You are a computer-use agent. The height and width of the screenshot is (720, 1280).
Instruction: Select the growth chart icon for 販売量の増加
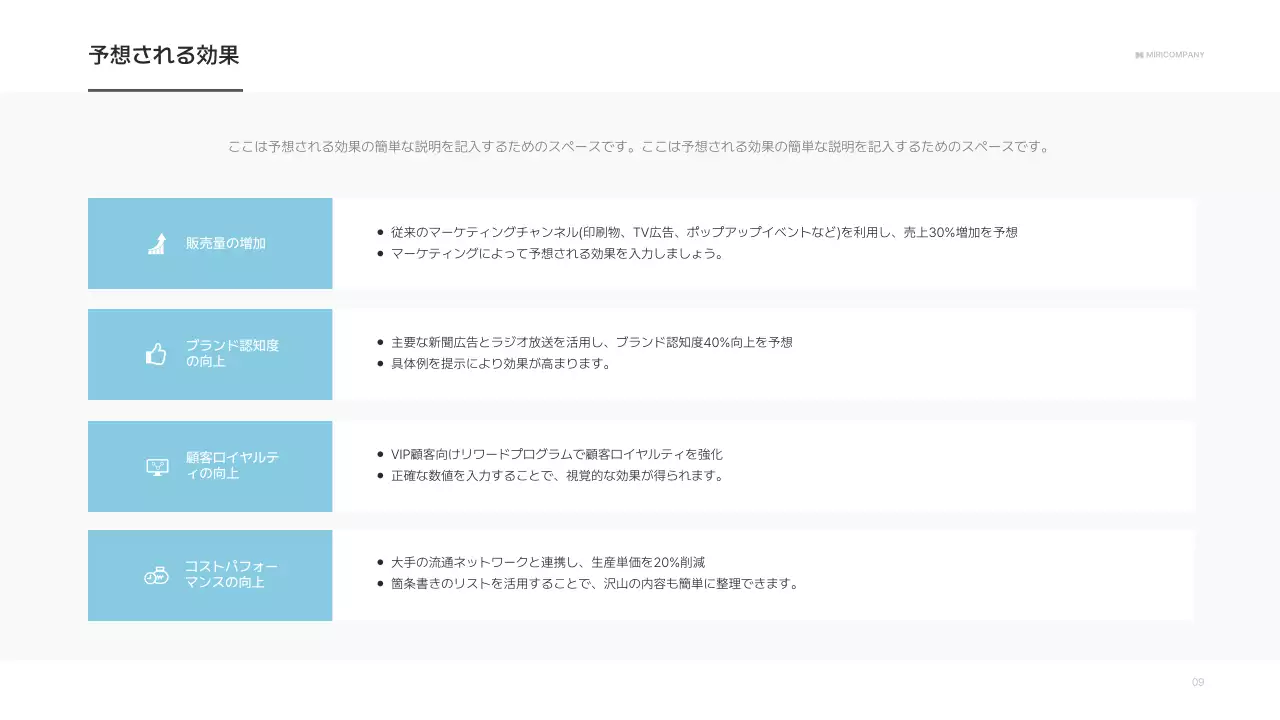(156, 242)
